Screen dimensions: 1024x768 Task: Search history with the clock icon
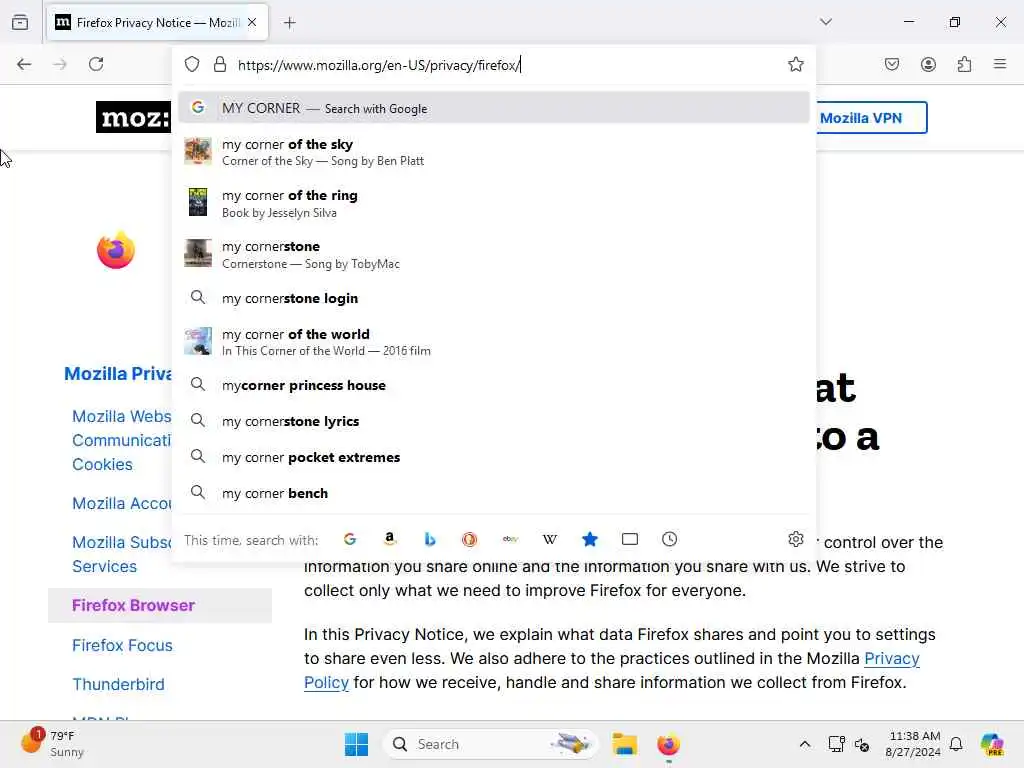click(x=669, y=539)
